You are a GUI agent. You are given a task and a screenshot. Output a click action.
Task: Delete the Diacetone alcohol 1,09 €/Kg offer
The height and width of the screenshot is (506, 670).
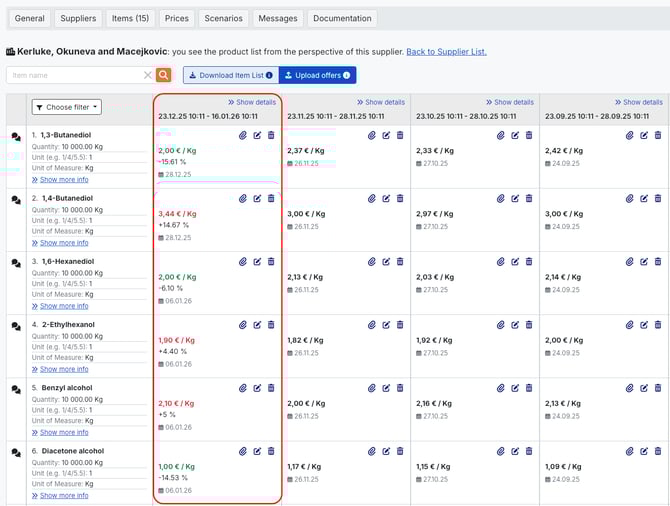tap(658, 451)
